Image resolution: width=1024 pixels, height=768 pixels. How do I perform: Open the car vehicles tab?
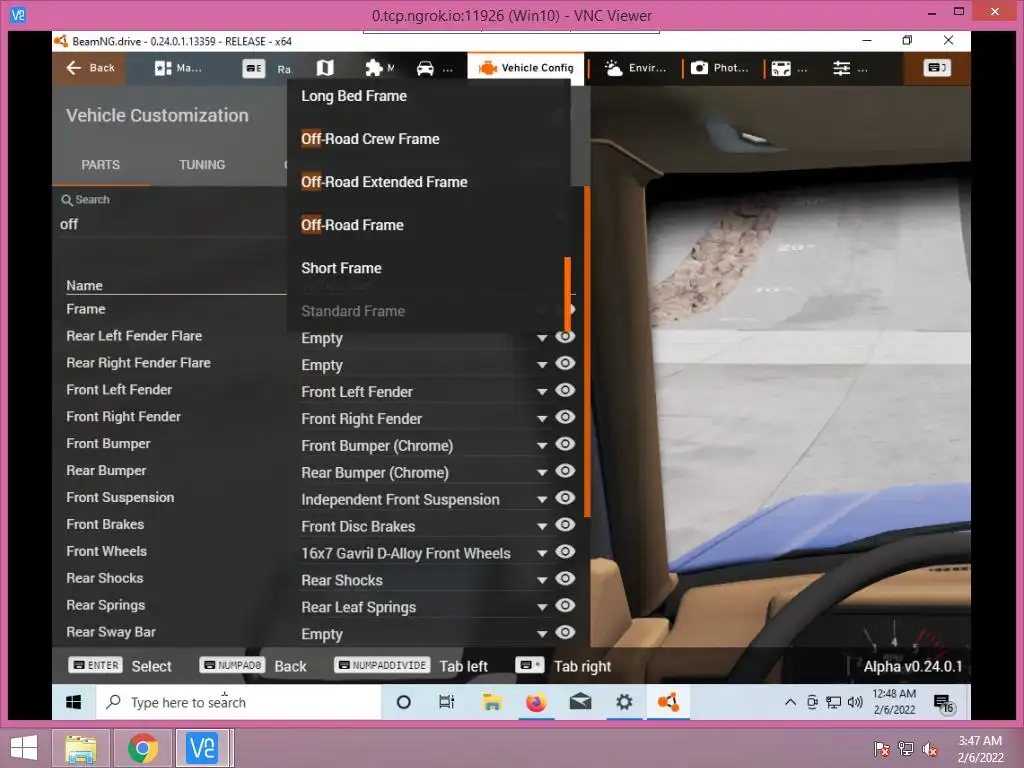(x=434, y=68)
